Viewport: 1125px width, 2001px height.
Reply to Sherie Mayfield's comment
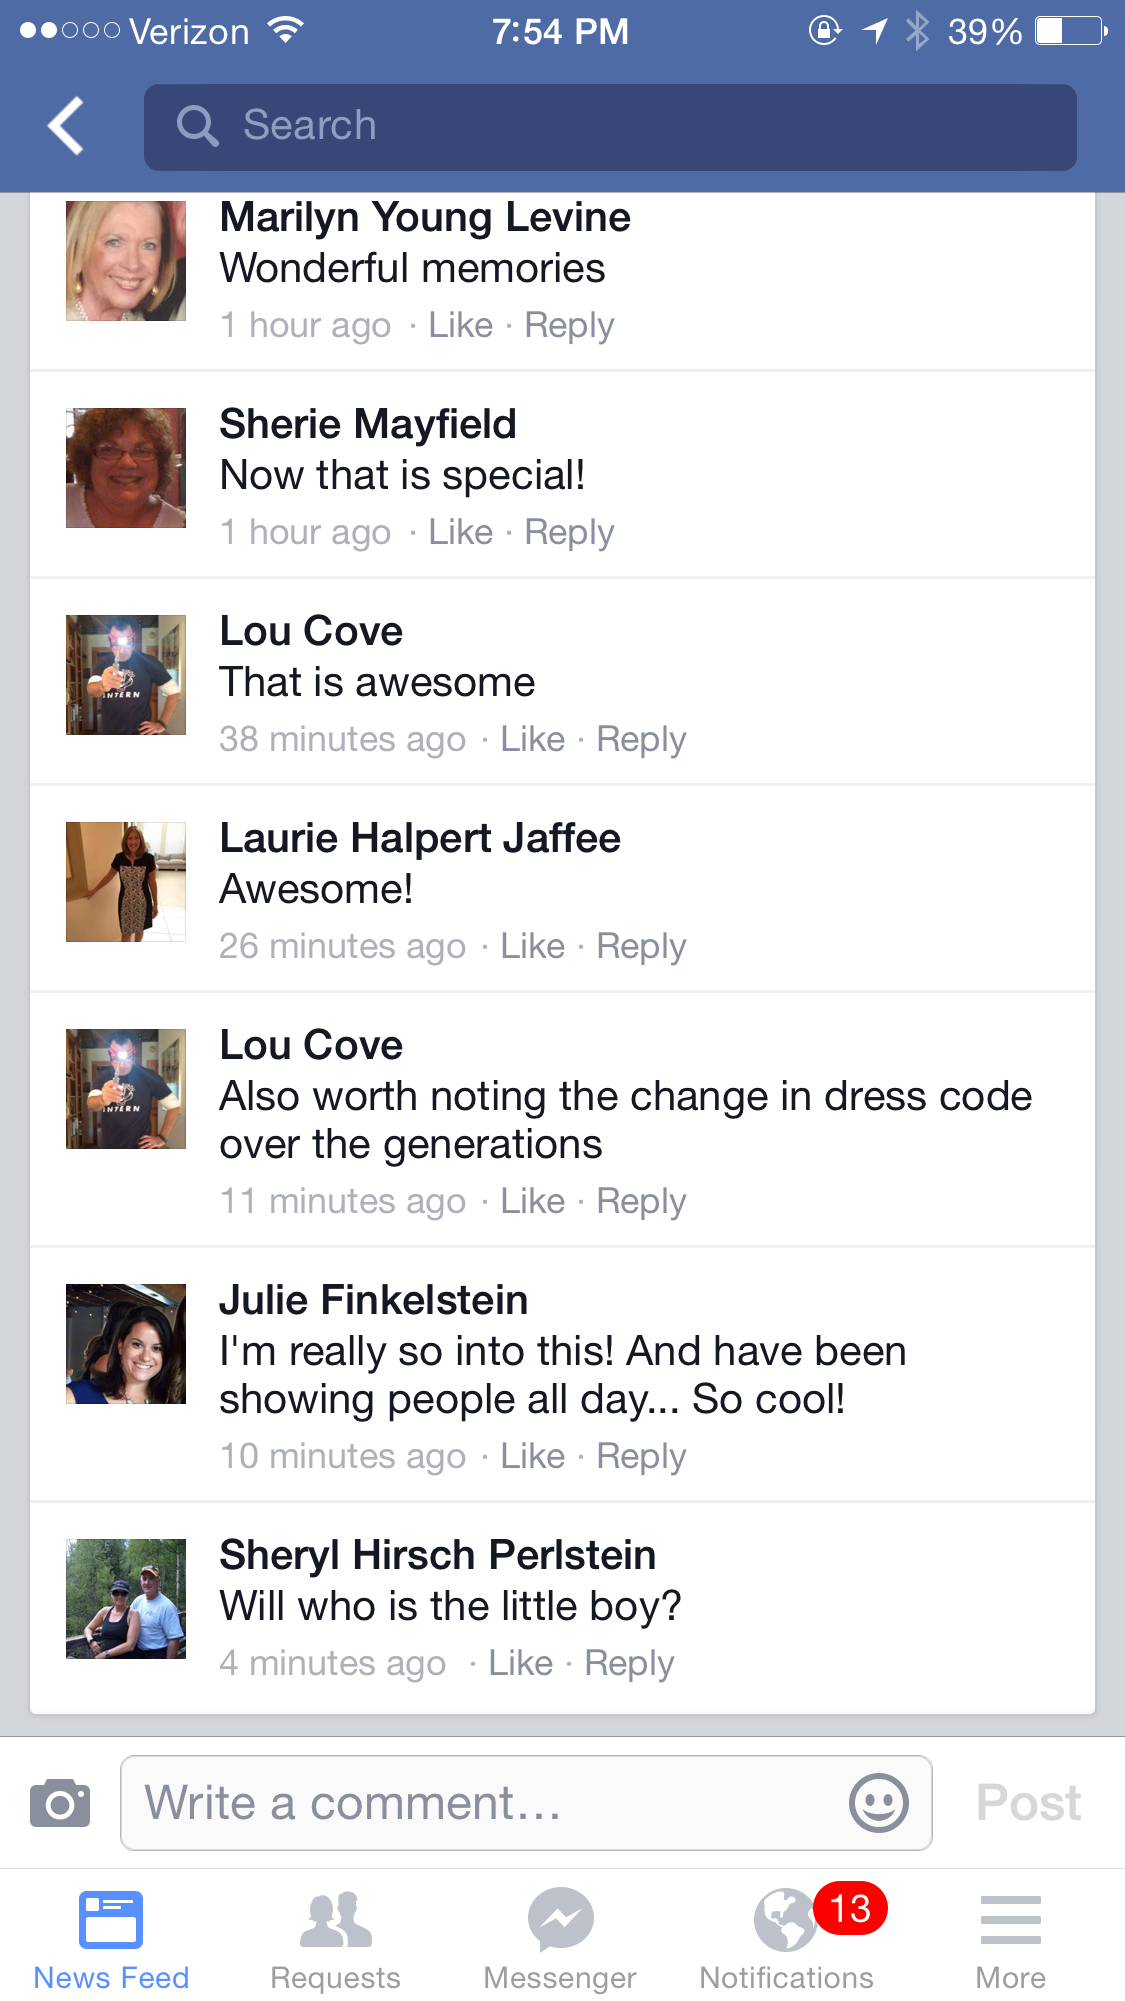tap(569, 532)
